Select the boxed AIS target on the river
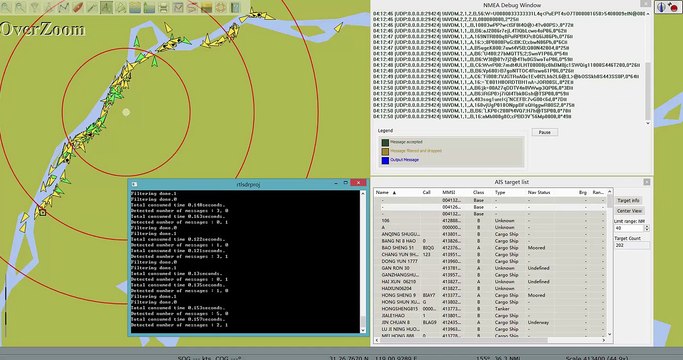 coord(42,212)
